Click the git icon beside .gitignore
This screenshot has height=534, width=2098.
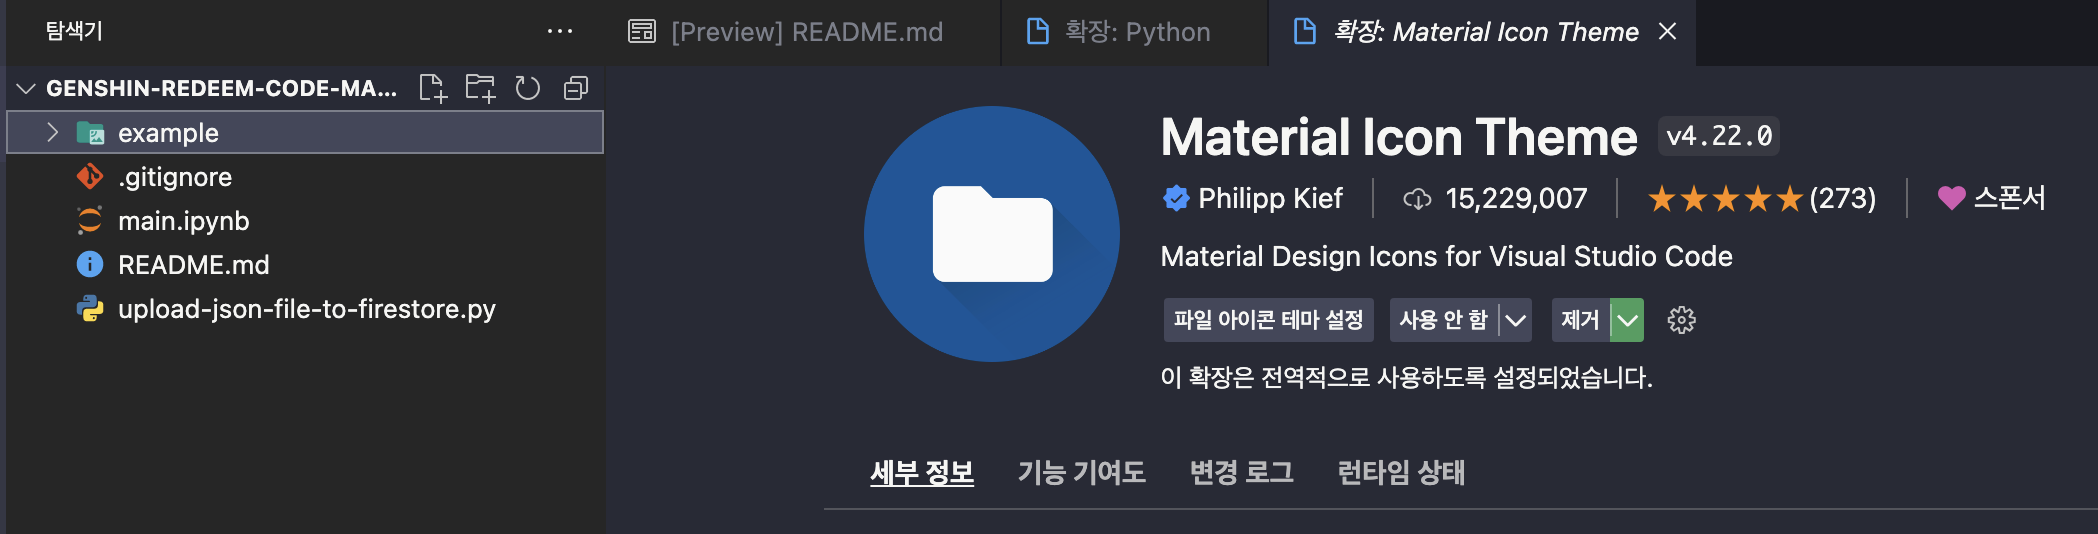(x=90, y=177)
